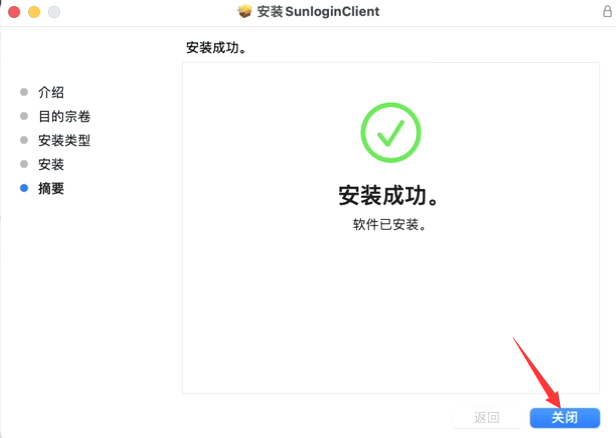
Task: Click the gray bullet beside 安装 step
Action: coord(24,164)
